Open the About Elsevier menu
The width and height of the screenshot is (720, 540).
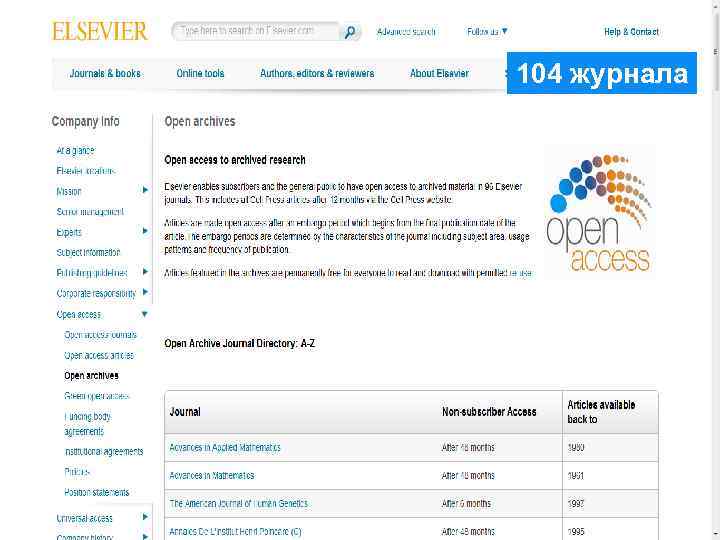click(x=439, y=73)
